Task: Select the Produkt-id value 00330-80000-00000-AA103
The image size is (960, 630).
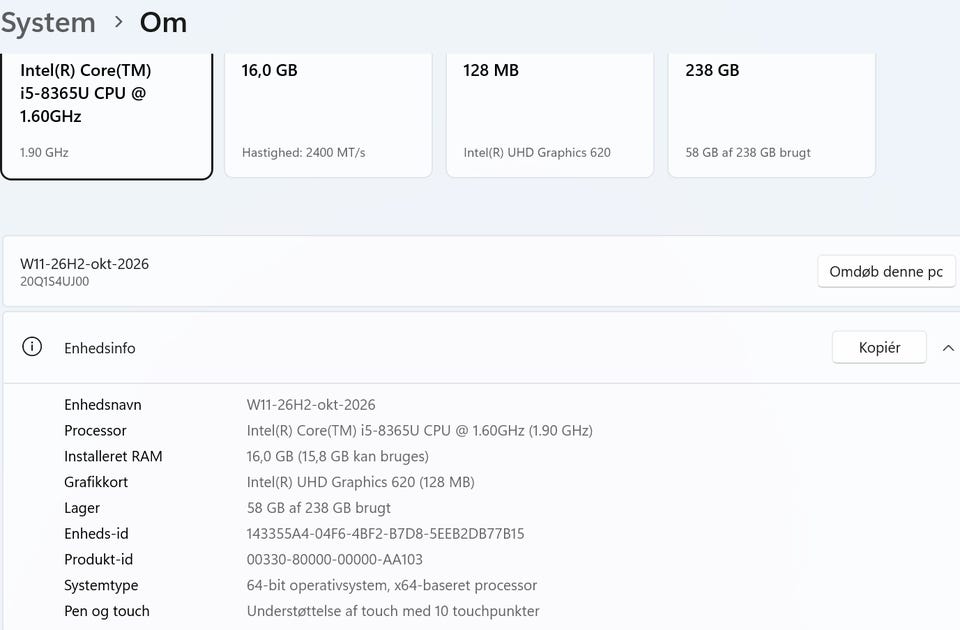Action: coord(334,559)
